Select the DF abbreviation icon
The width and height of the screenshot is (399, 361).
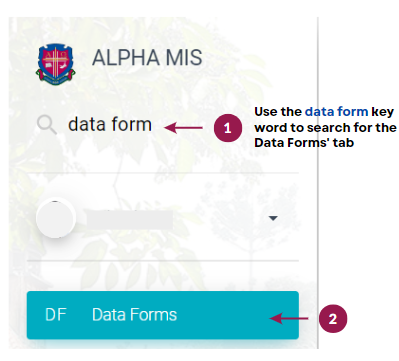(x=56, y=315)
